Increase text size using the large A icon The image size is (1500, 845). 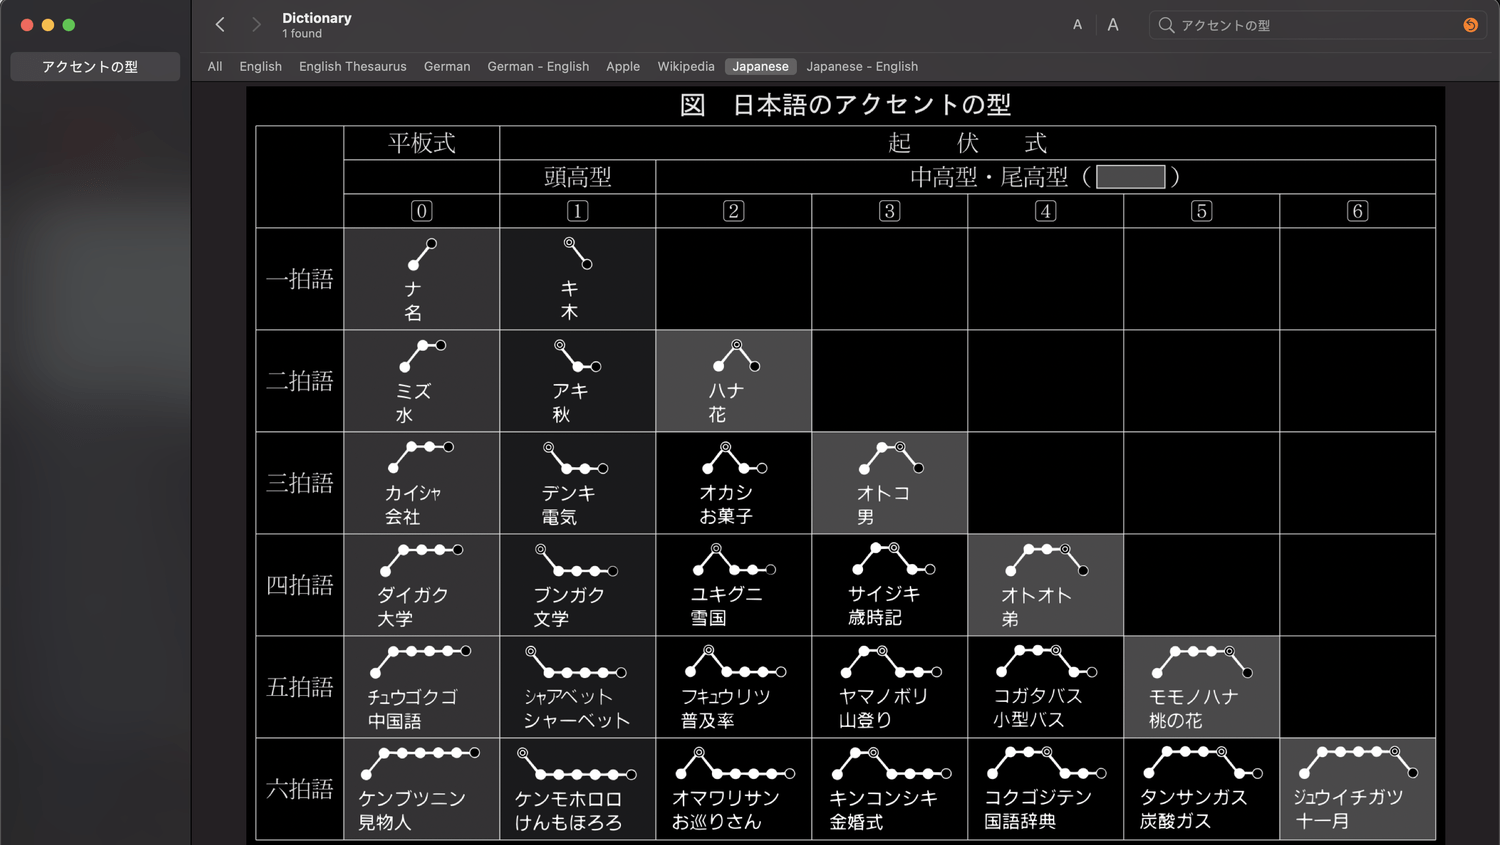pos(1112,24)
